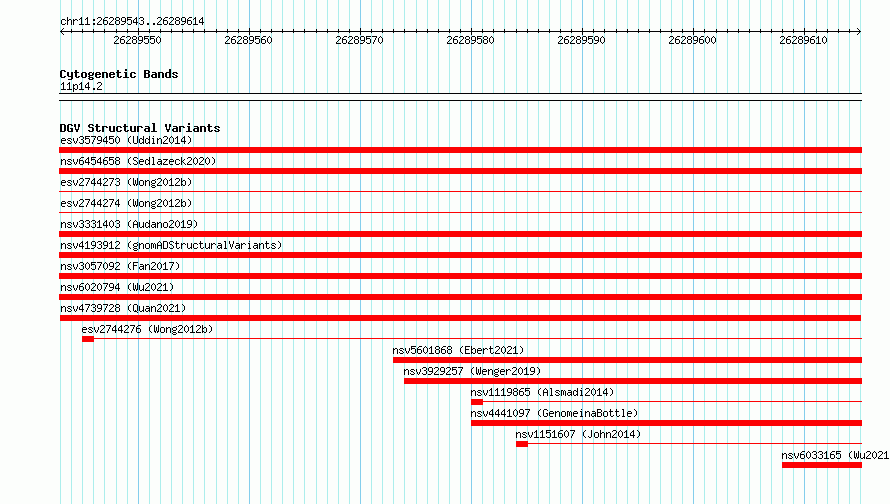The height and width of the screenshot is (504, 890).
Task: Click the red bar under nsv6033165
Action: [822, 465]
